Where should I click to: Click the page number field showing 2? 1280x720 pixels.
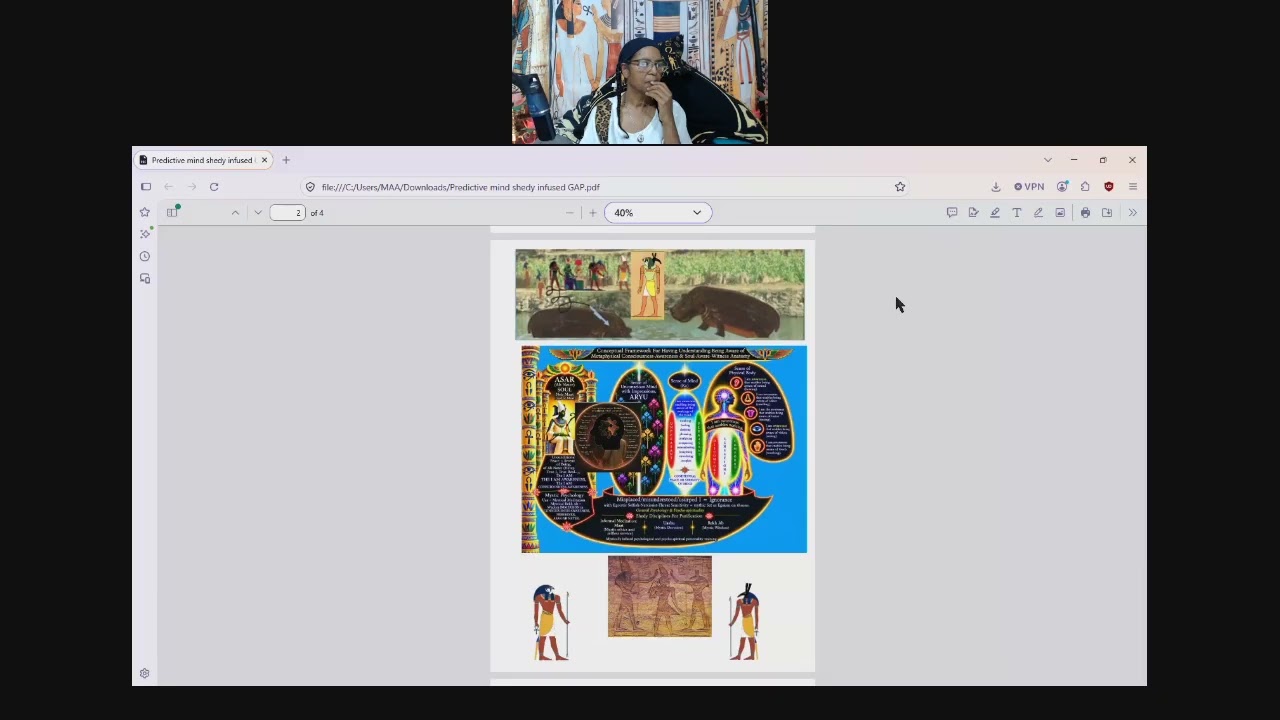287,212
